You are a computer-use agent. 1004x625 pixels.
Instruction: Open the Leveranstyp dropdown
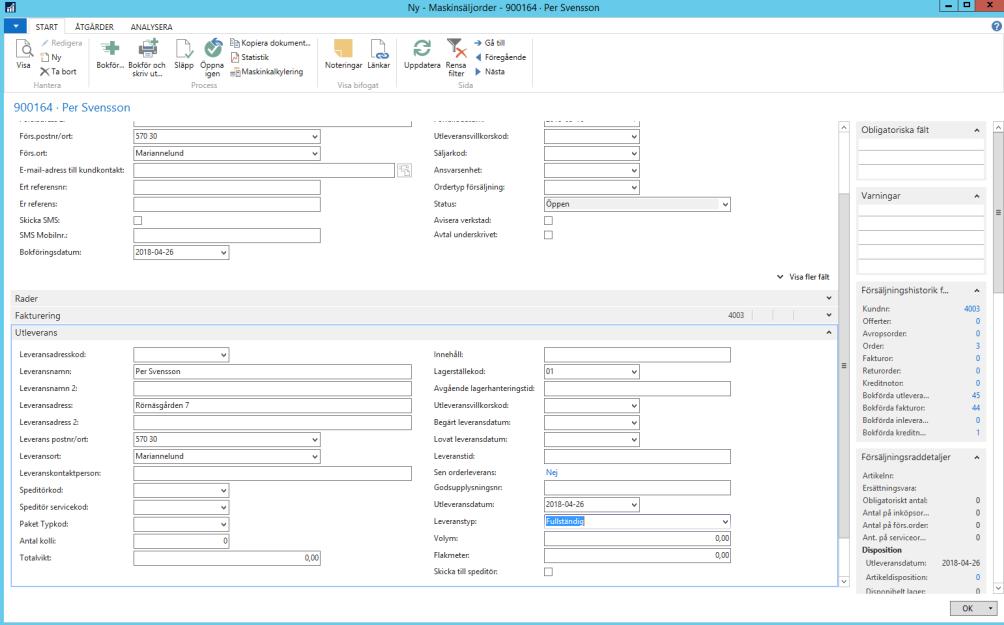point(725,522)
